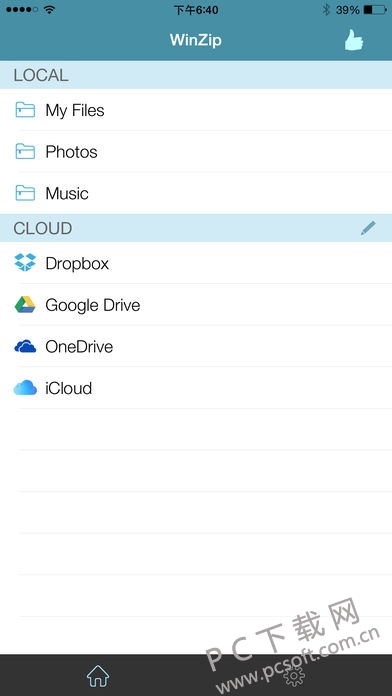The width and height of the screenshot is (392, 696).
Task: Tap the iCloud cloud icon
Action: (25, 388)
